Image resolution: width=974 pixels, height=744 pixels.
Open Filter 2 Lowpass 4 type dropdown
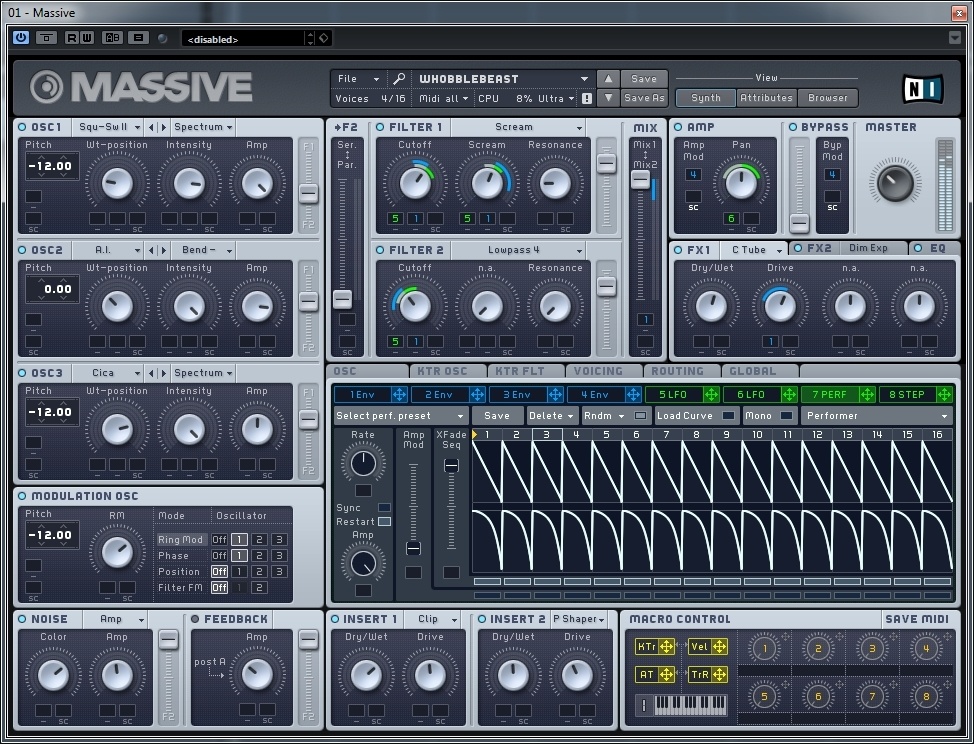(519, 250)
